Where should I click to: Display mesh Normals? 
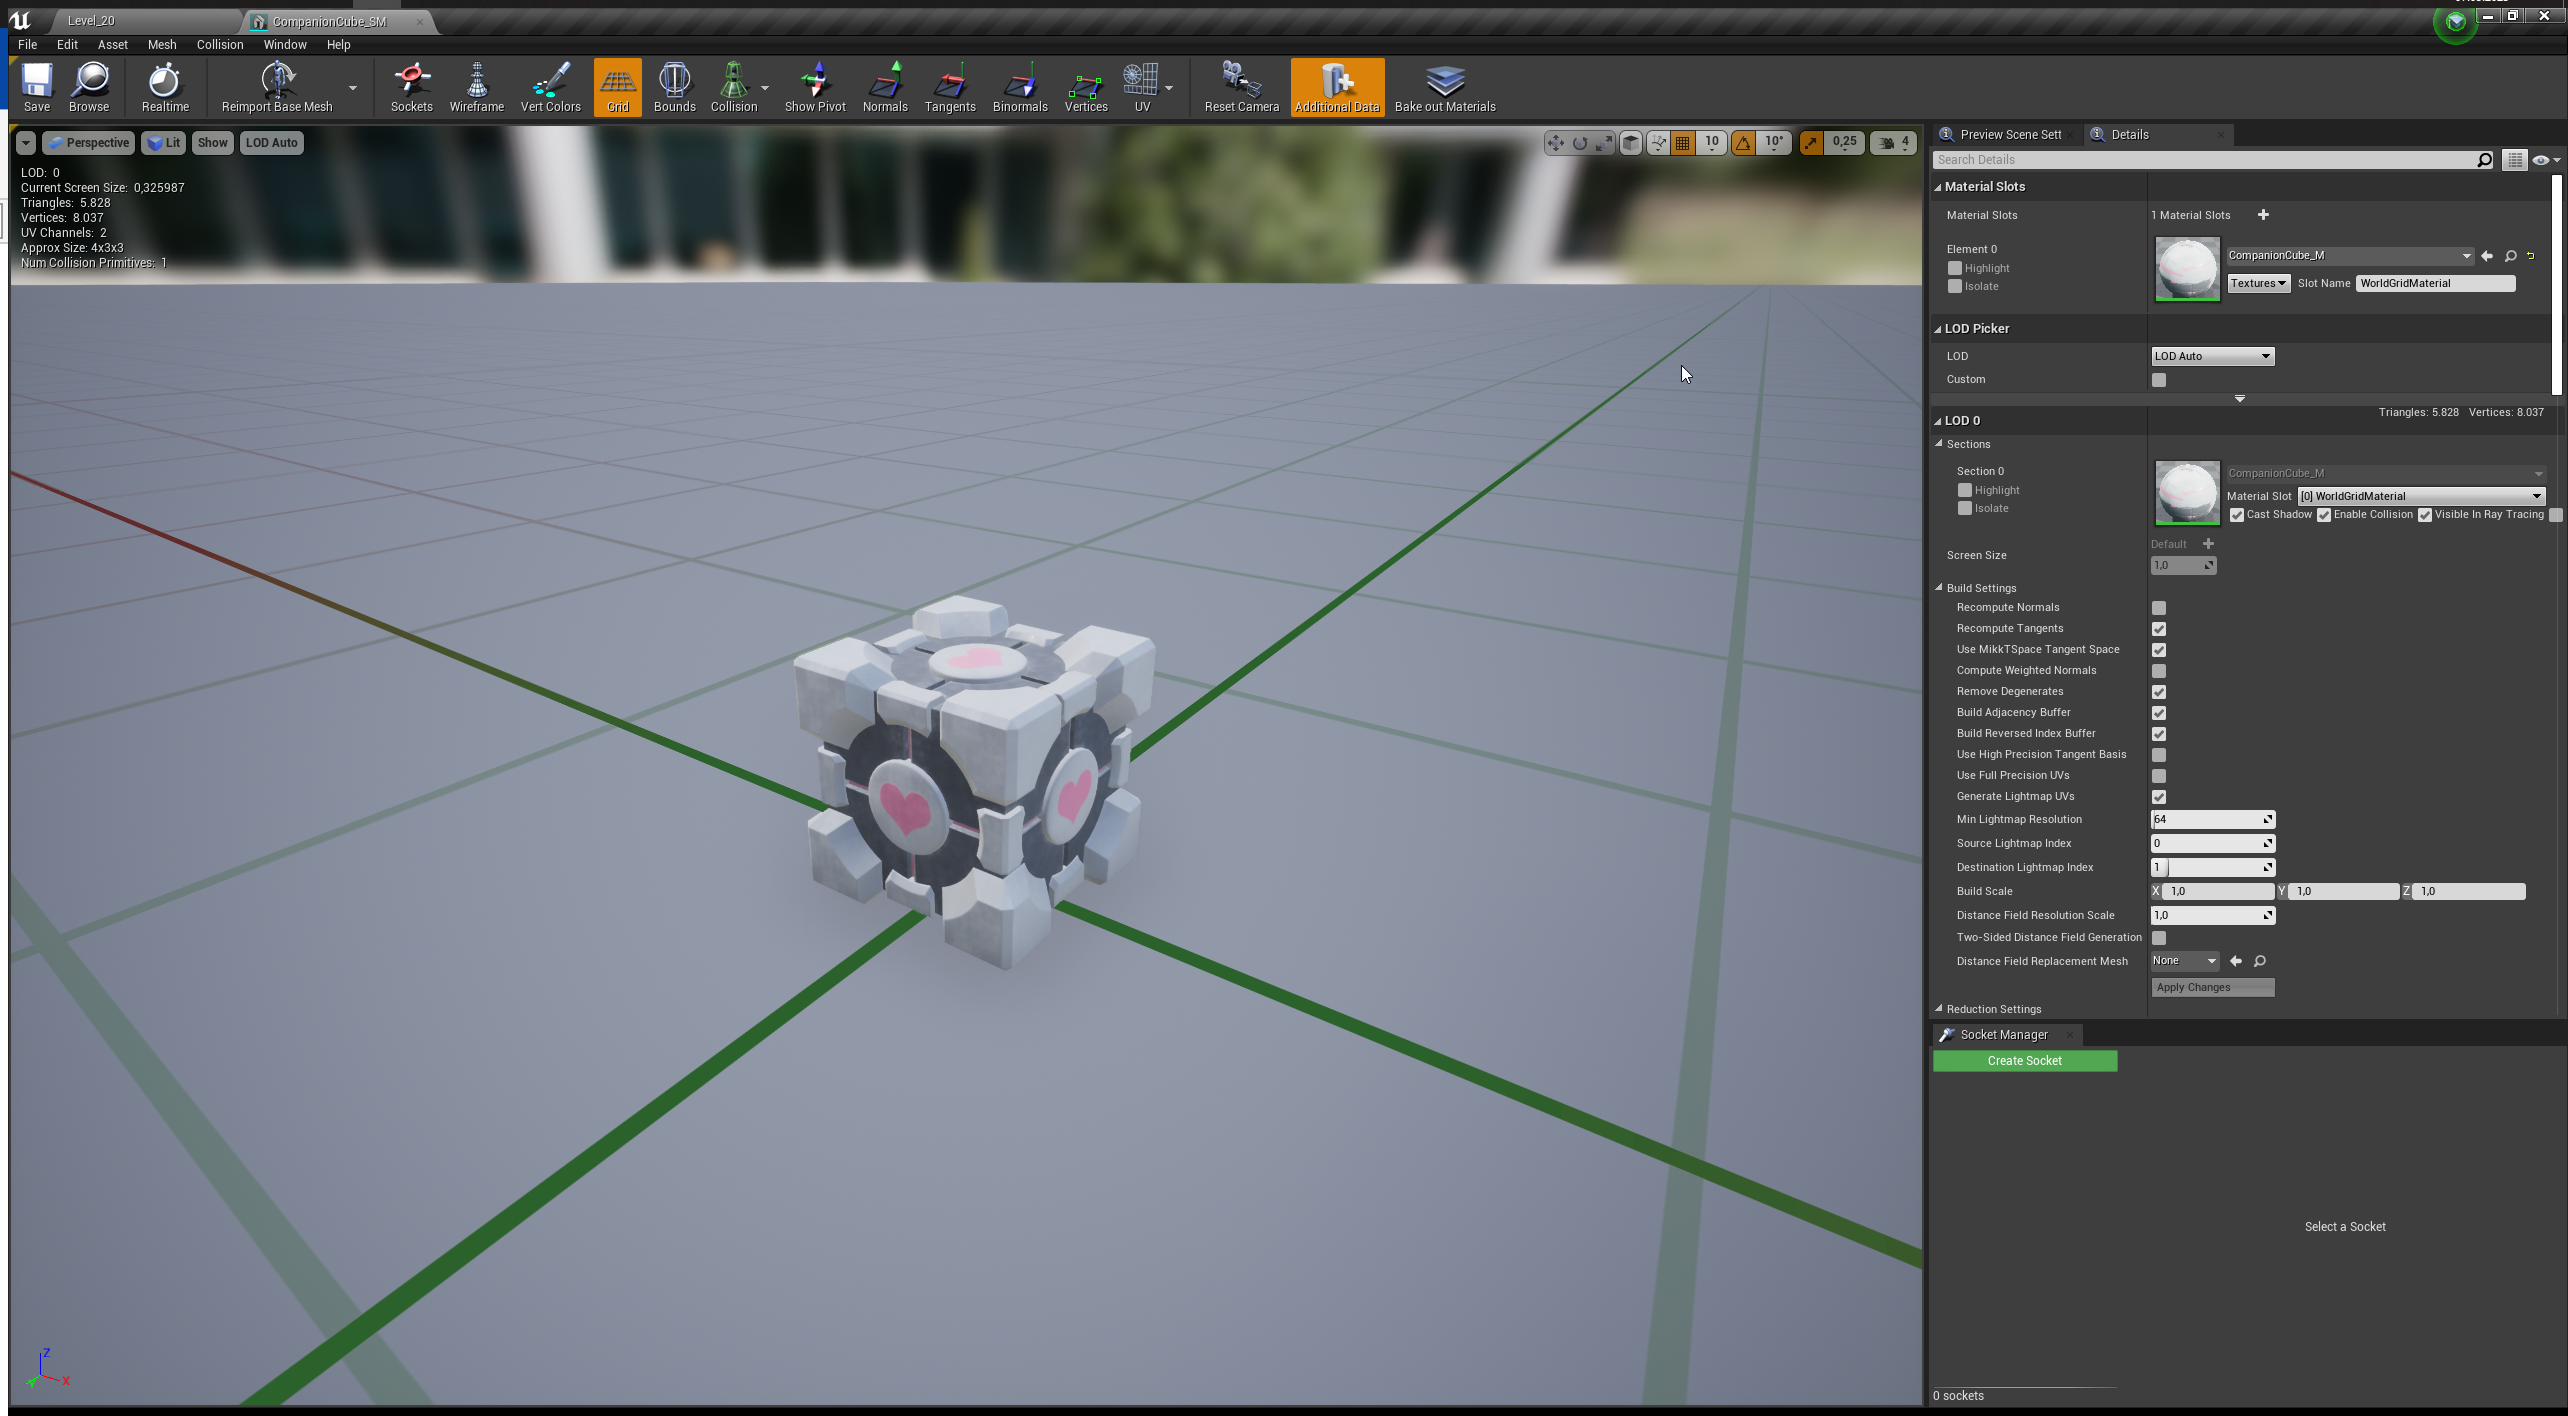[x=885, y=86]
